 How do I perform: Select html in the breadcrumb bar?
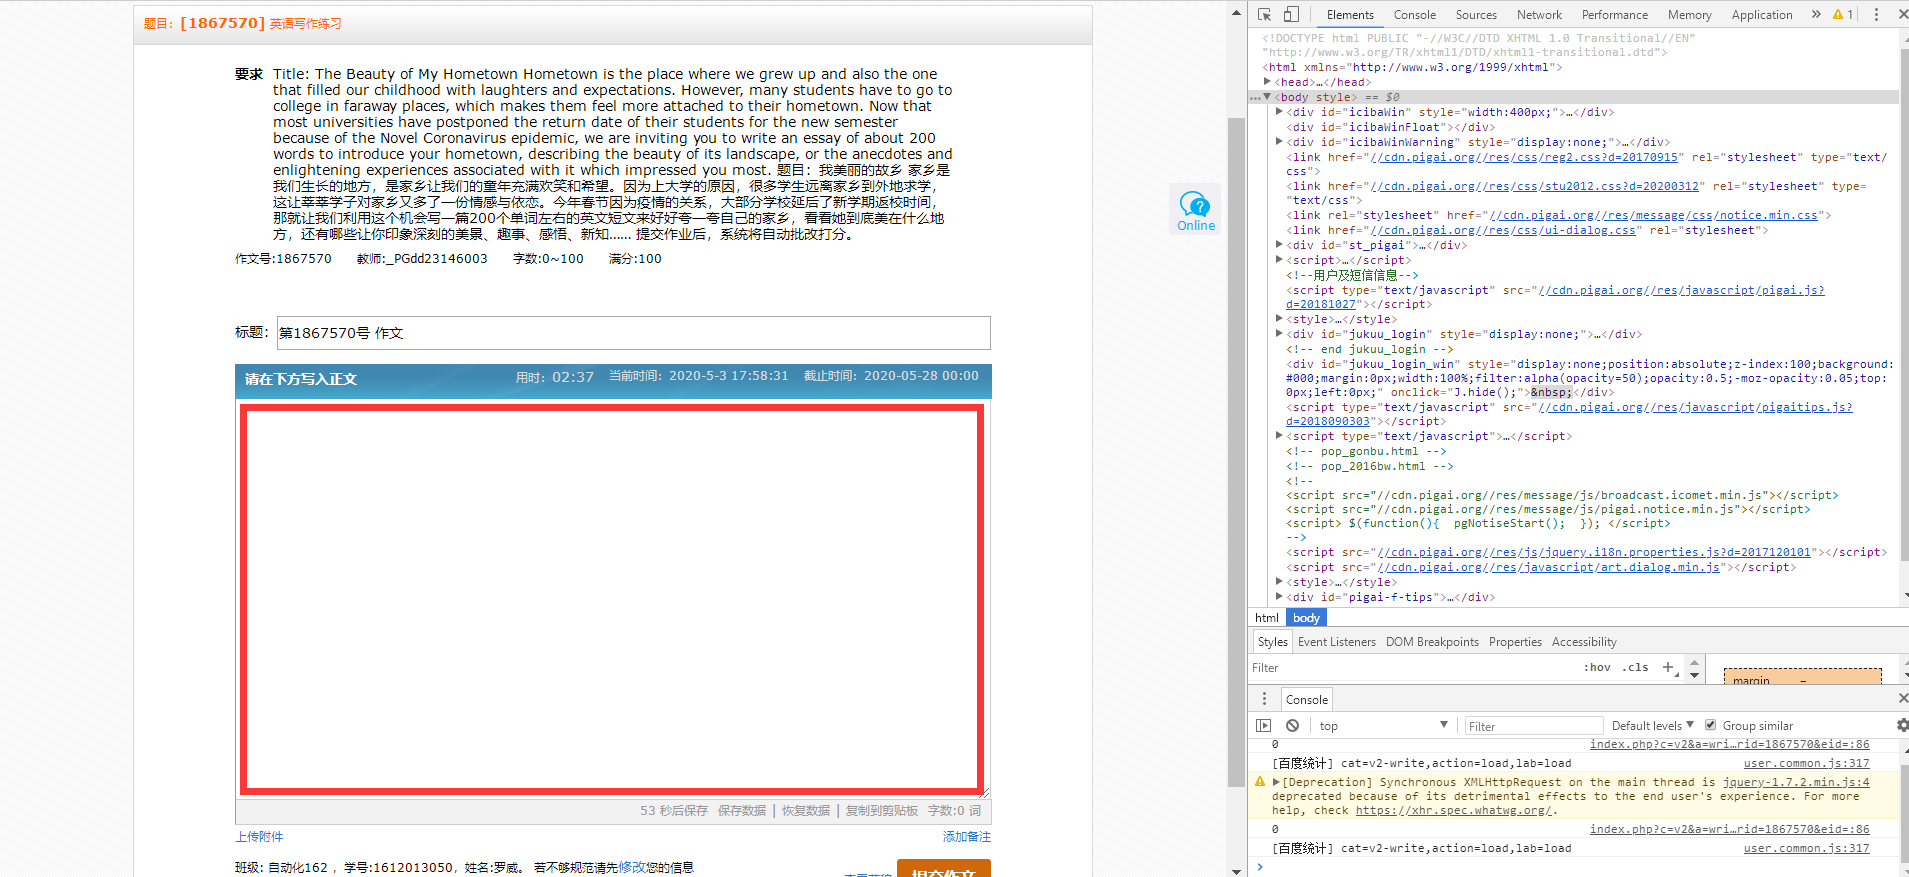tap(1266, 618)
